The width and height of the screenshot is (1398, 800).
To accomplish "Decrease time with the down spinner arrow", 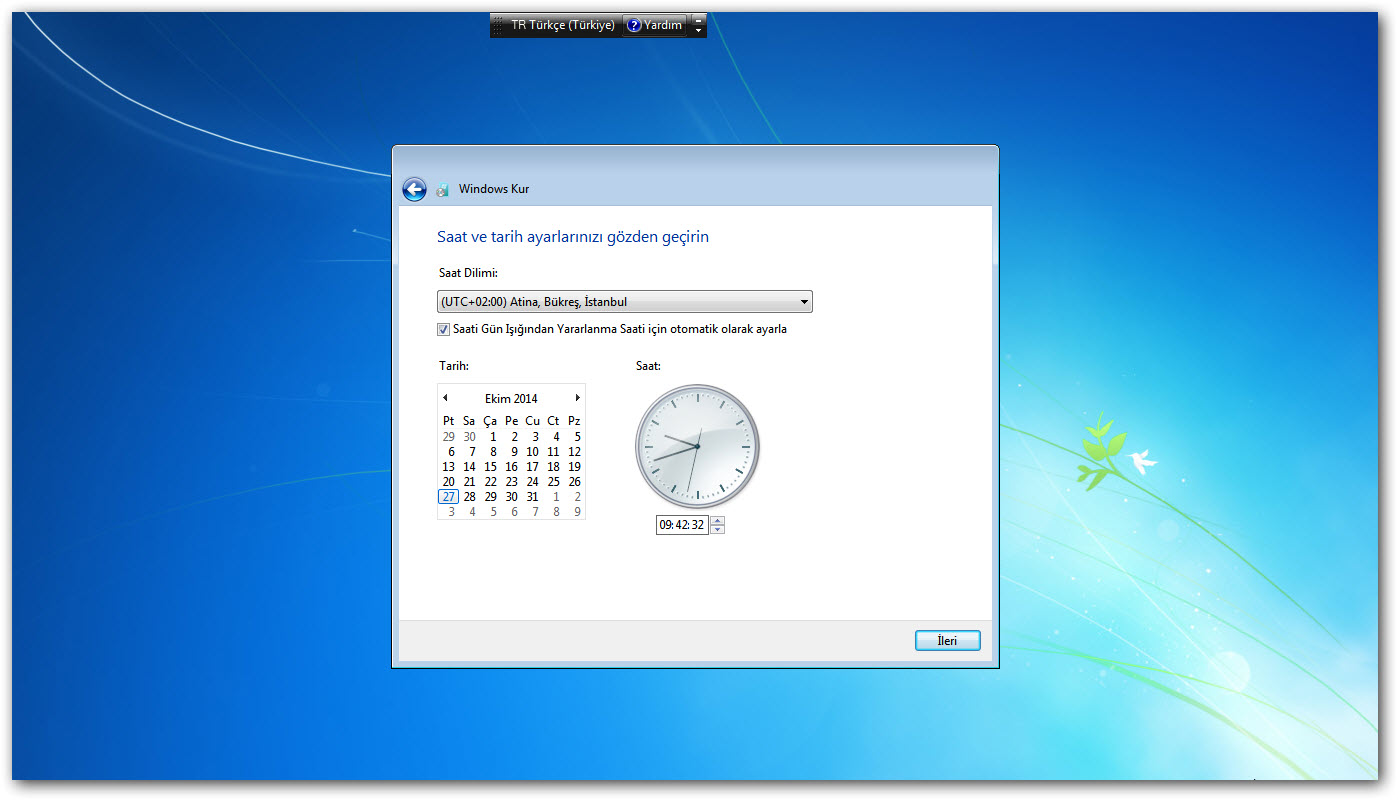I will pos(717,529).
